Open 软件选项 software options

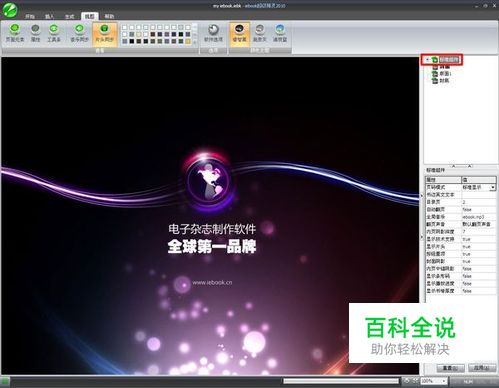(x=213, y=33)
